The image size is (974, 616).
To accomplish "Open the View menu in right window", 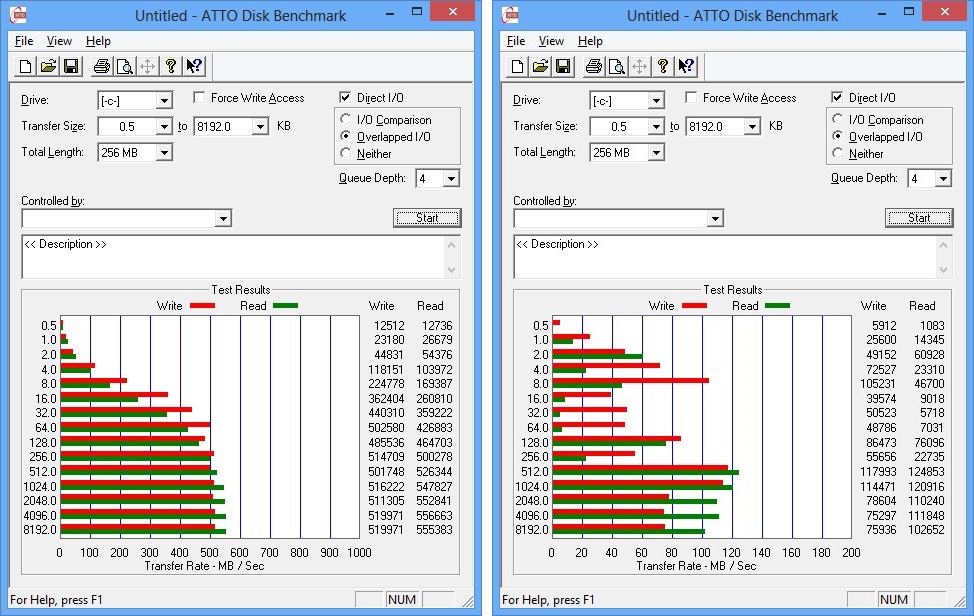I will tap(551, 41).
